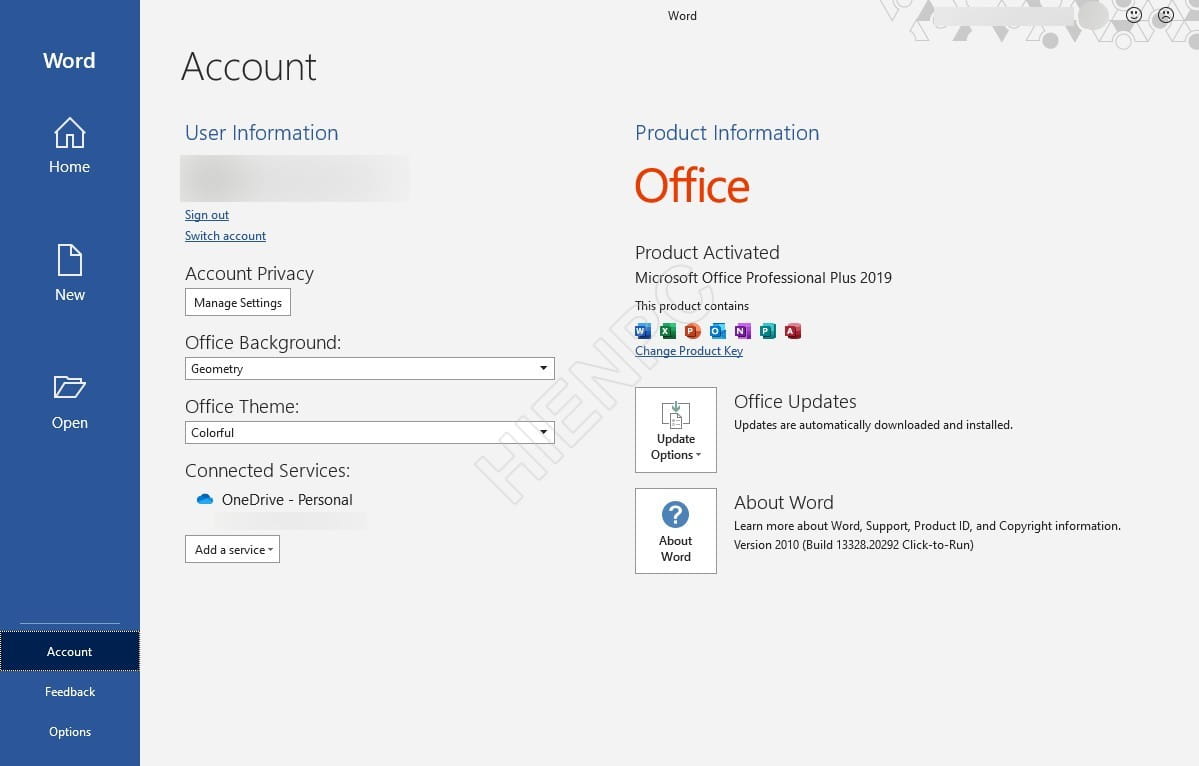Click the OneDrive cloud icon
This screenshot has width=1199, height=766.
(x=204, y=499)
